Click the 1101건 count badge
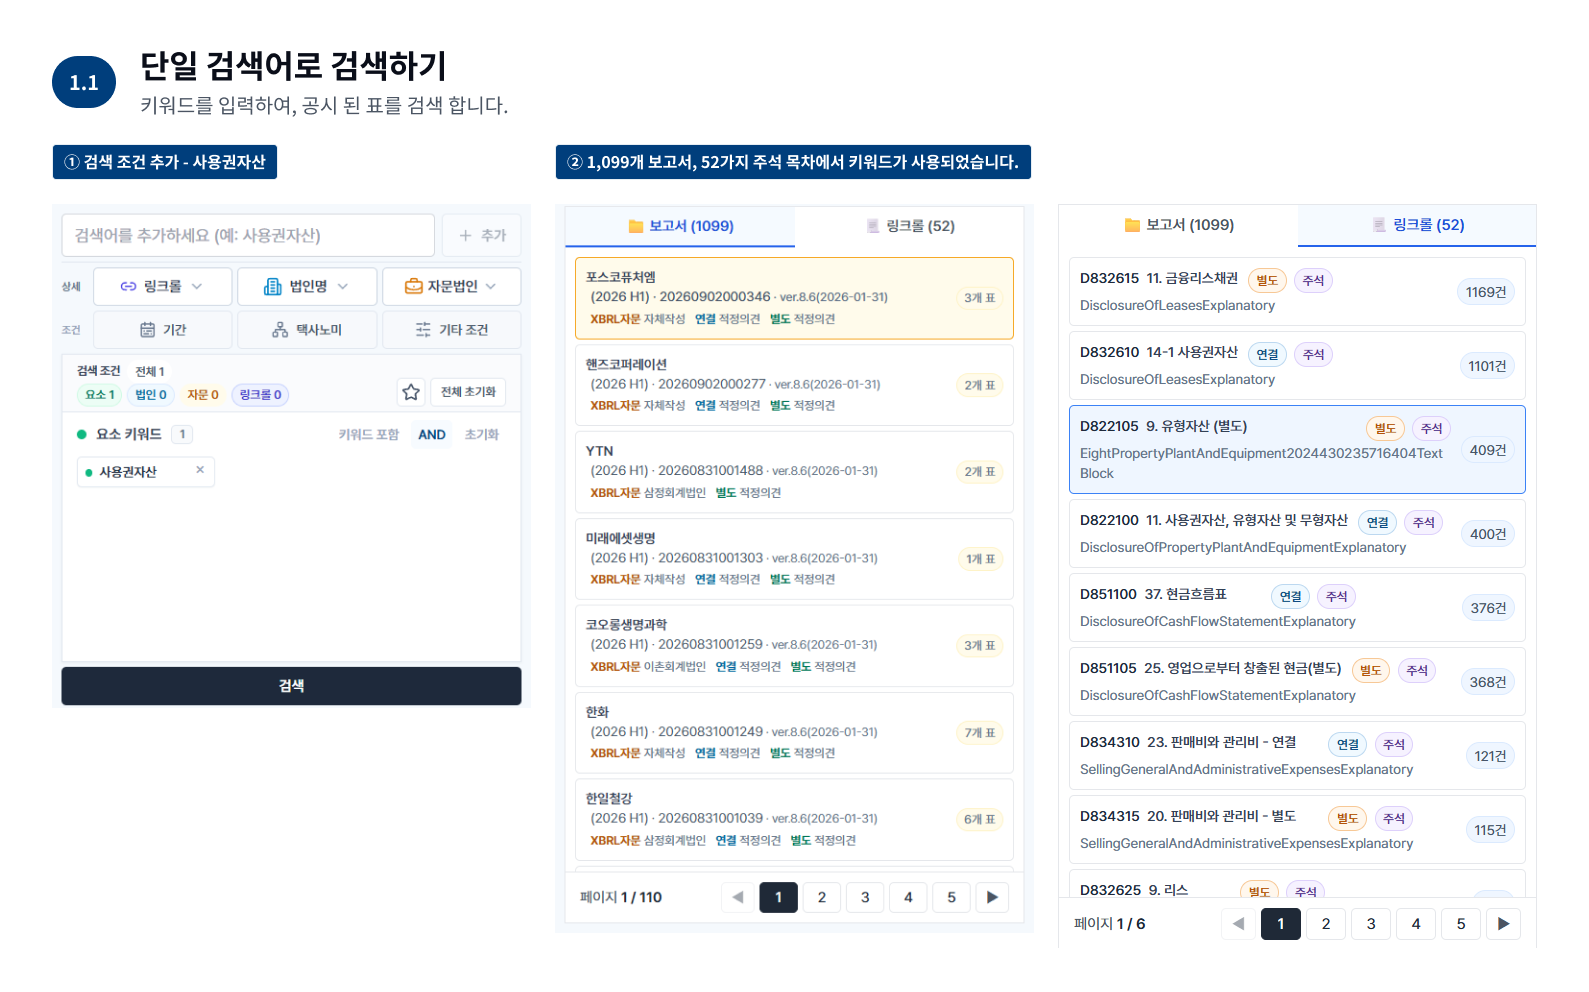Screen dimensions: 1589x992 1487,366
